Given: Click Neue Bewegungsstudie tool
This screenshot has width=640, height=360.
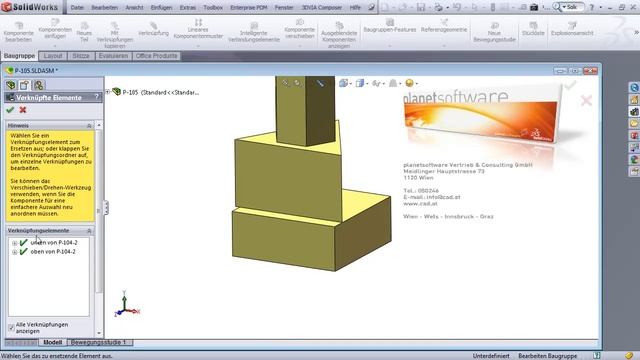Looking at the screenshot, I should (494, 33).
